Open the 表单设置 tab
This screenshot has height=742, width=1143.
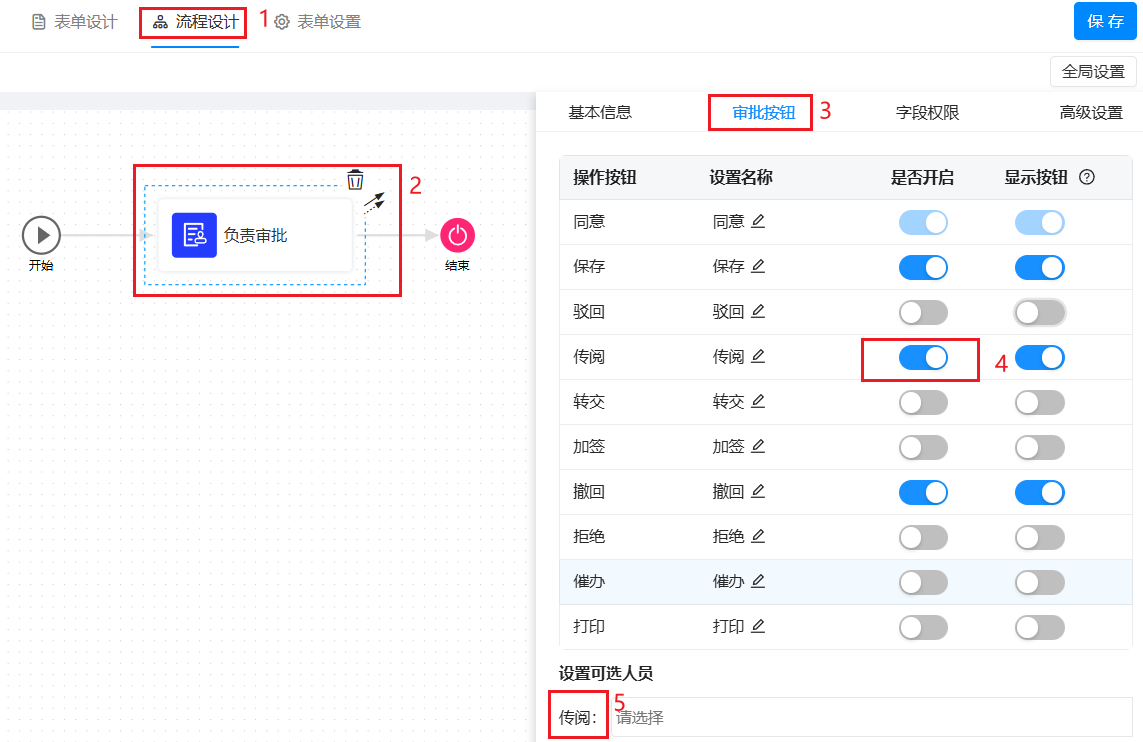[x=318, y=22]
